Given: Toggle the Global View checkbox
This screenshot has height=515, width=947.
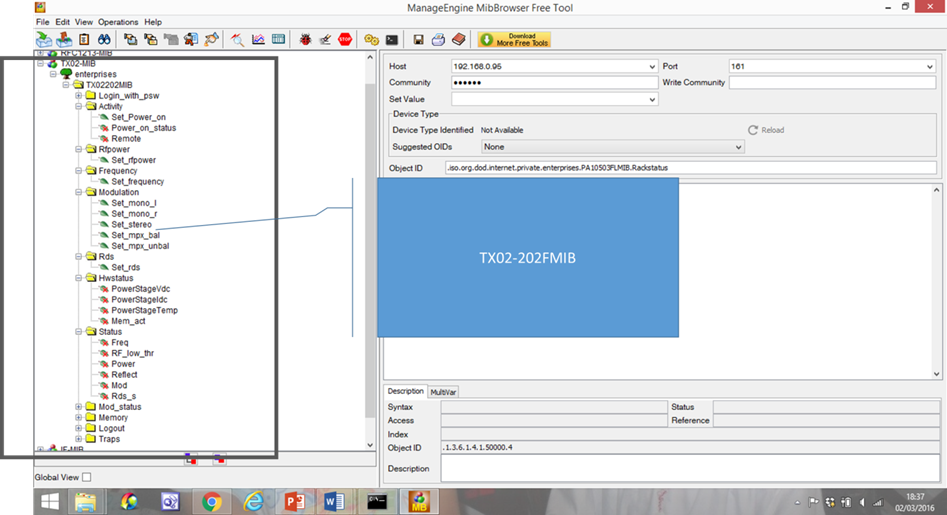Looking at the screenshot, I should (87, 478).
